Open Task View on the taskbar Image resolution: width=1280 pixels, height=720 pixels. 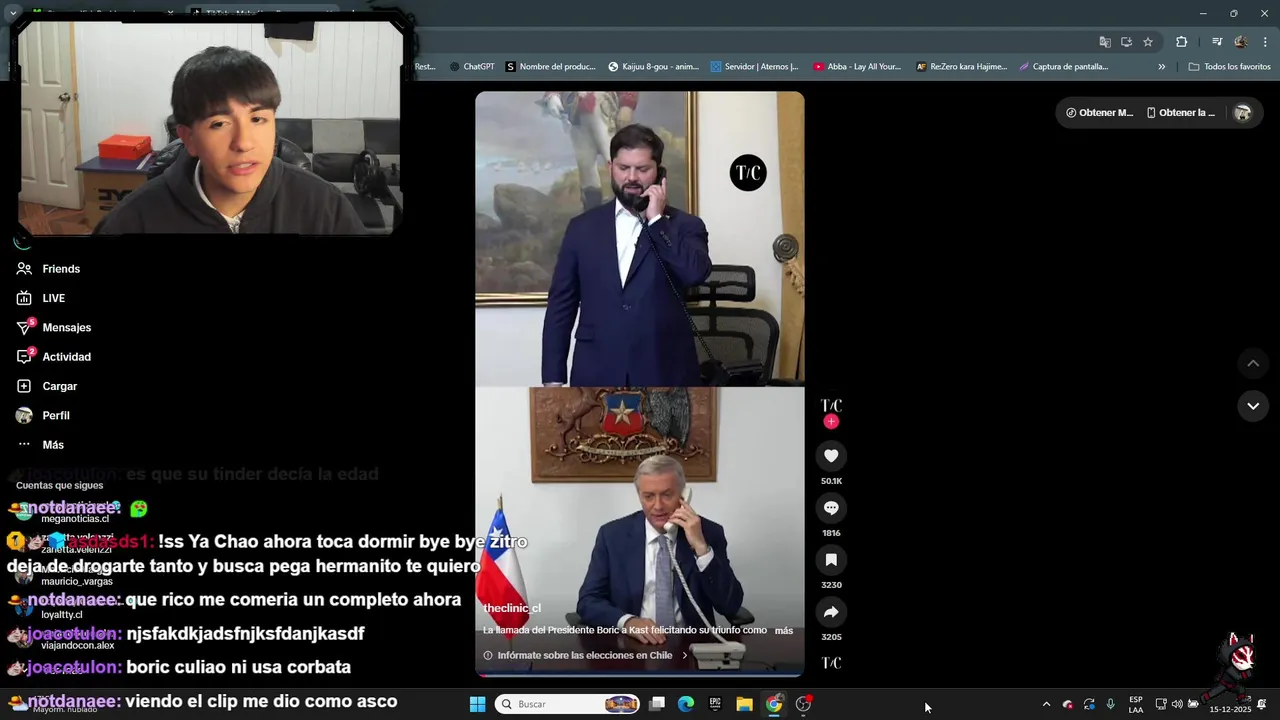click(657, 704)
